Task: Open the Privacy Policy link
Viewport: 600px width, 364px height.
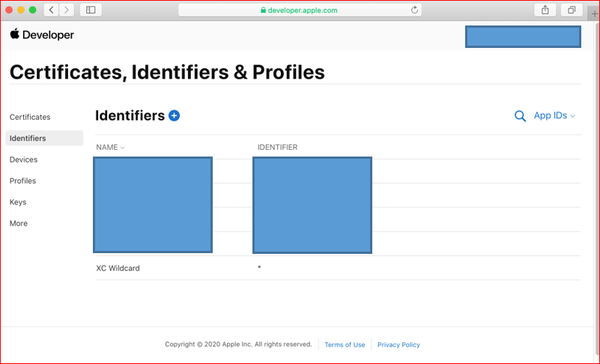Action: pos(398,344)
